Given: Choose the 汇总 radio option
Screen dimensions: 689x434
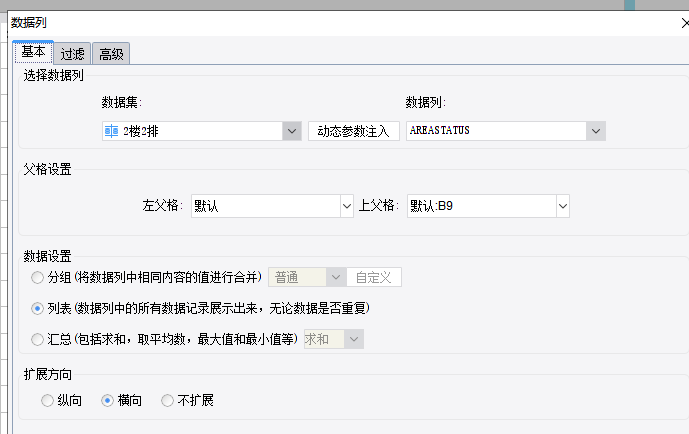Looking at the screenshot, I should 37,340.
